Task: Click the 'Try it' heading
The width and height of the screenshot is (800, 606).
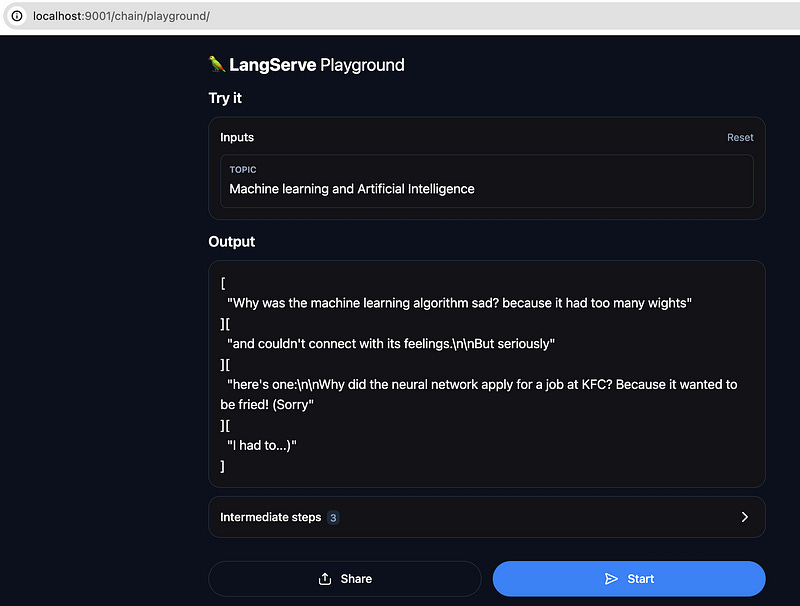Action: click(225, 98)
